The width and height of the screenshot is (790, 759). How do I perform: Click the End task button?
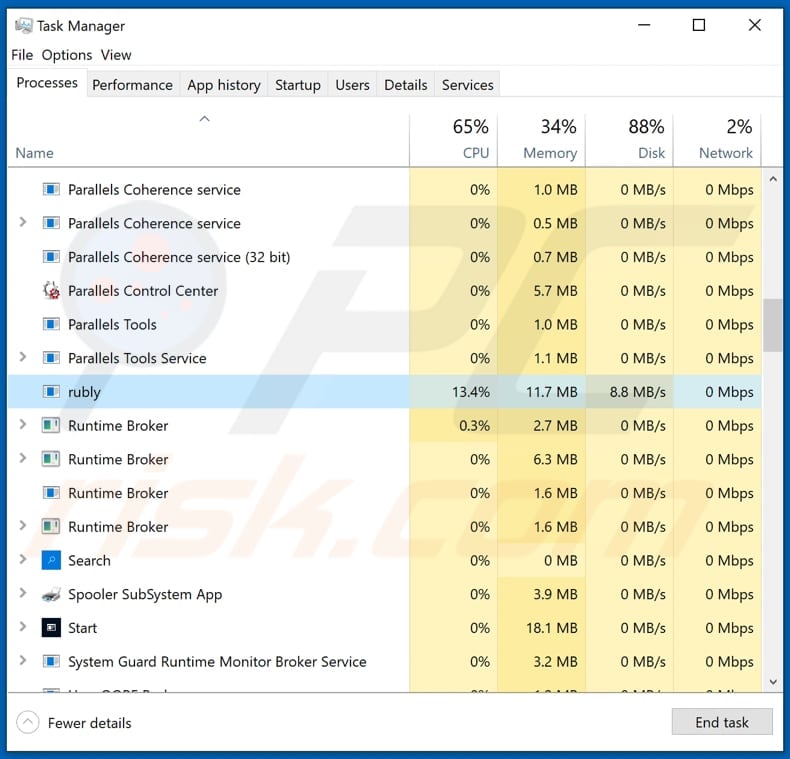coord(721,722)
